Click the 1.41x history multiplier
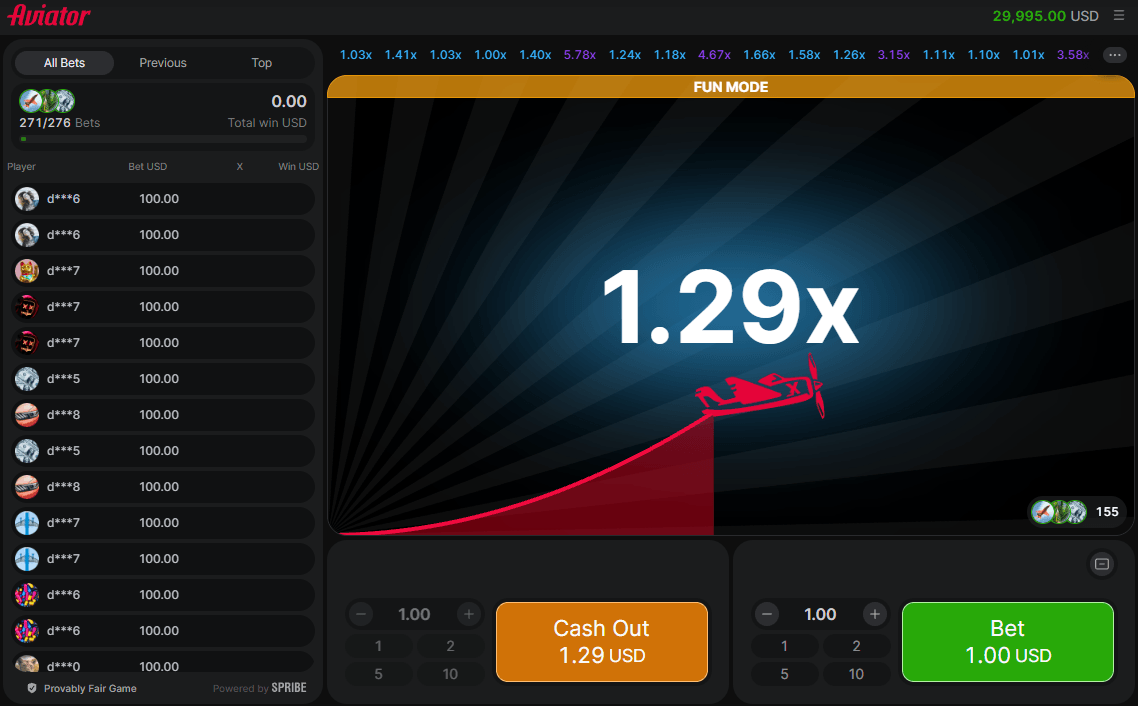This screenshot has width=1138, height=706. 401,55
